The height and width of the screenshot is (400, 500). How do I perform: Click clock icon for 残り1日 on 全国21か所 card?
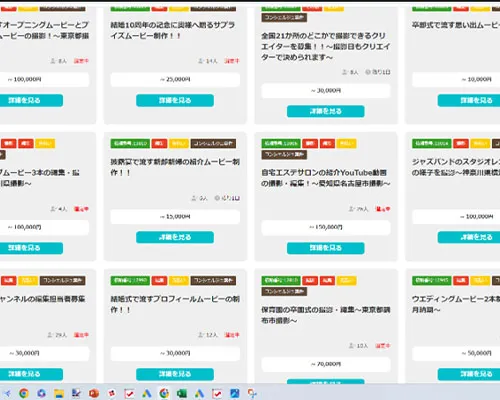coord(368,72)
